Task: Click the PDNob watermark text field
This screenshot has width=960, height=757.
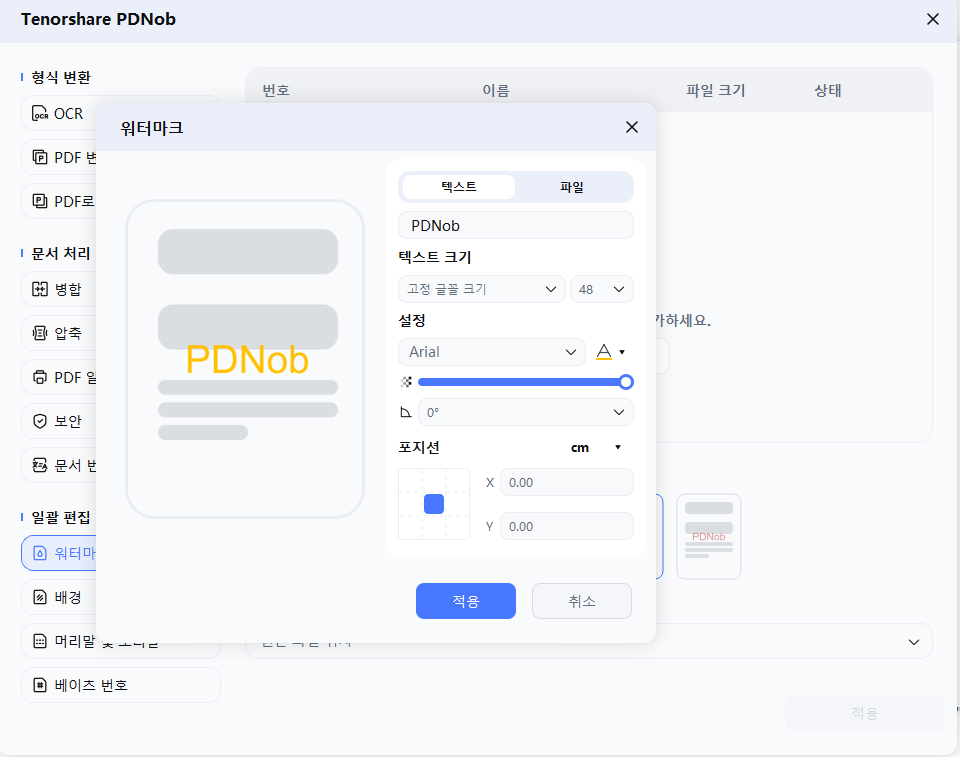Action: (x=516, y=225)
